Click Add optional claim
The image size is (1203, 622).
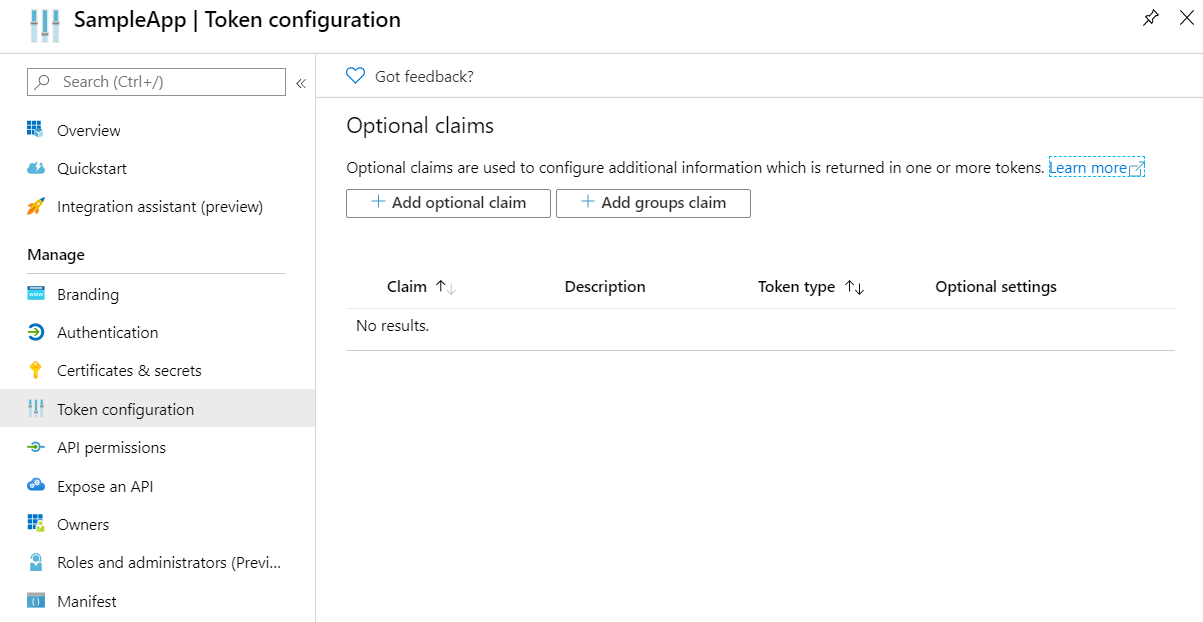[x=448, y=203]
